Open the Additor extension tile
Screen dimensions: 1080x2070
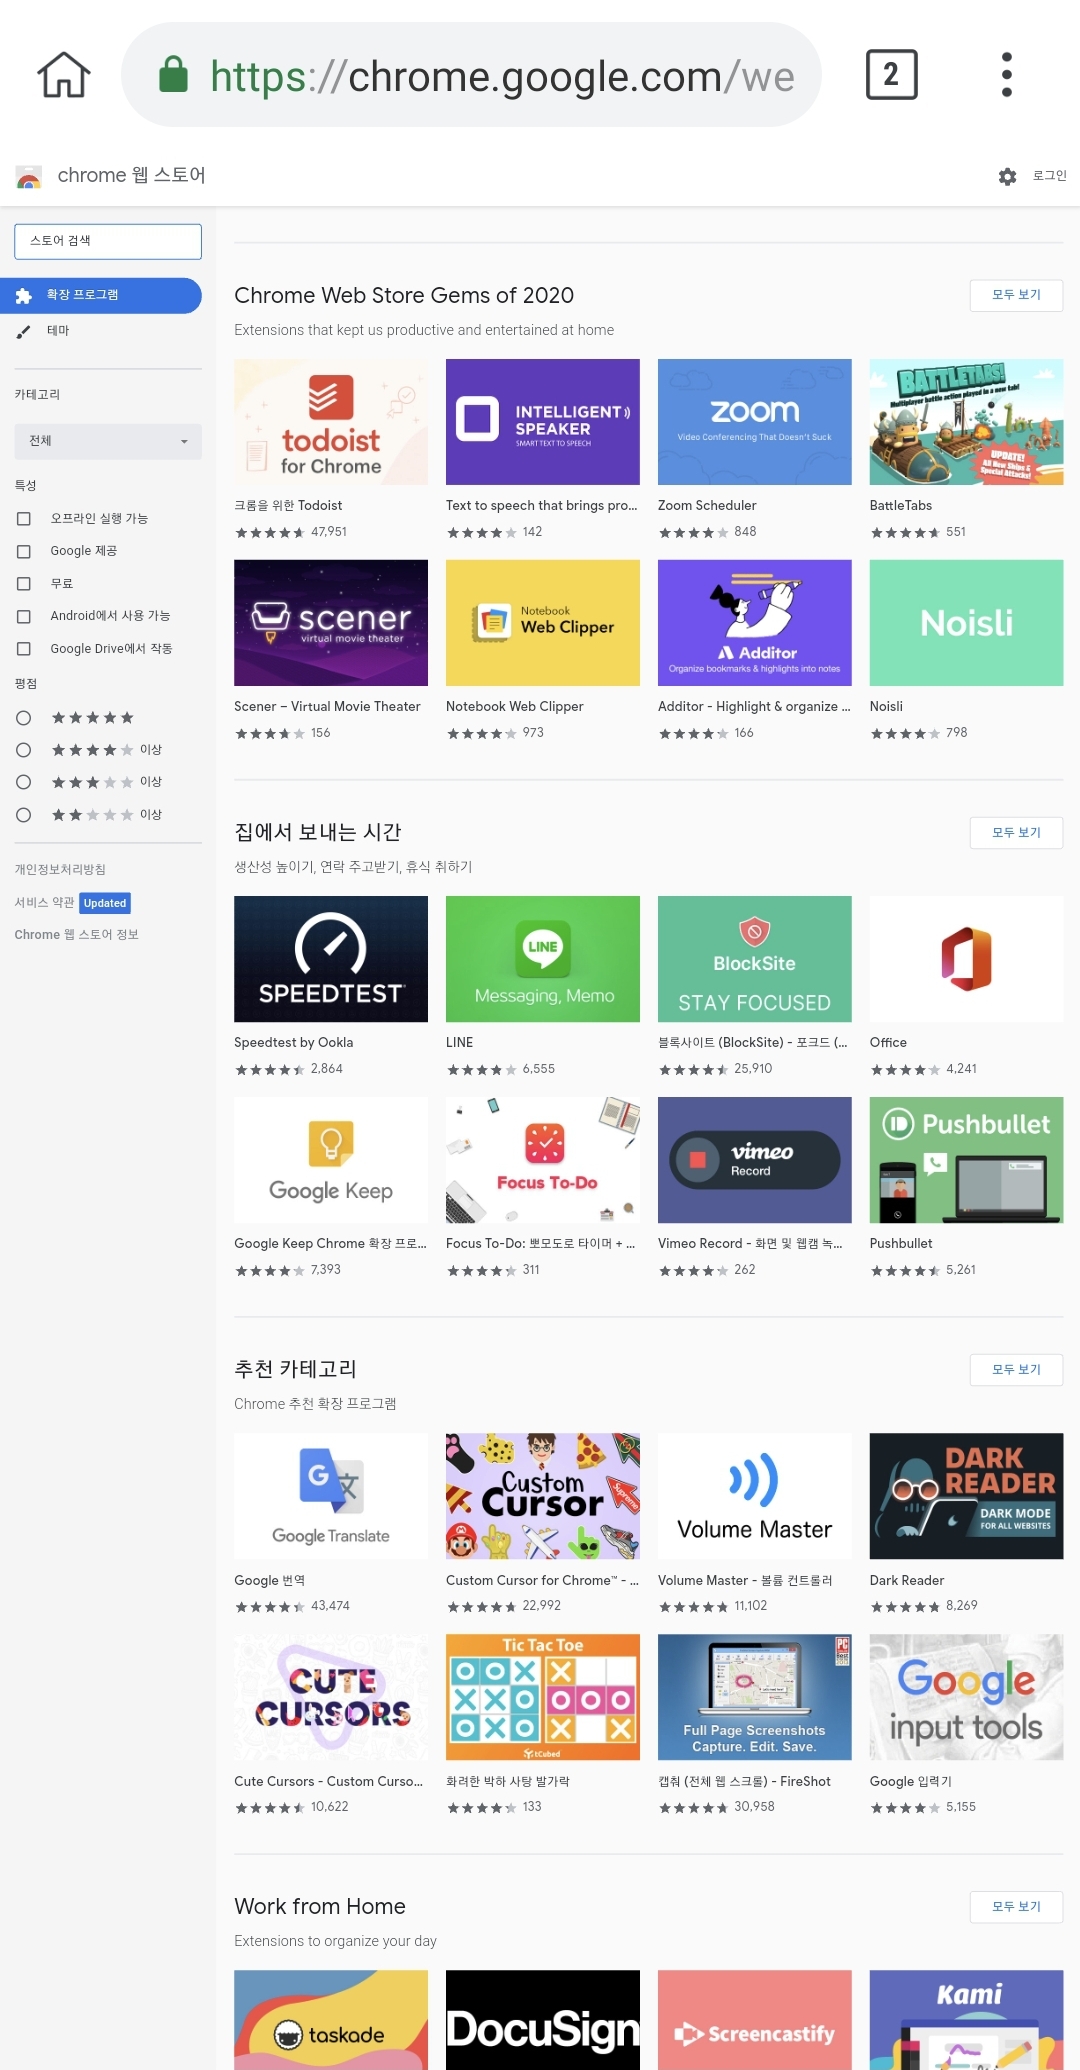[x=755, y=623]
